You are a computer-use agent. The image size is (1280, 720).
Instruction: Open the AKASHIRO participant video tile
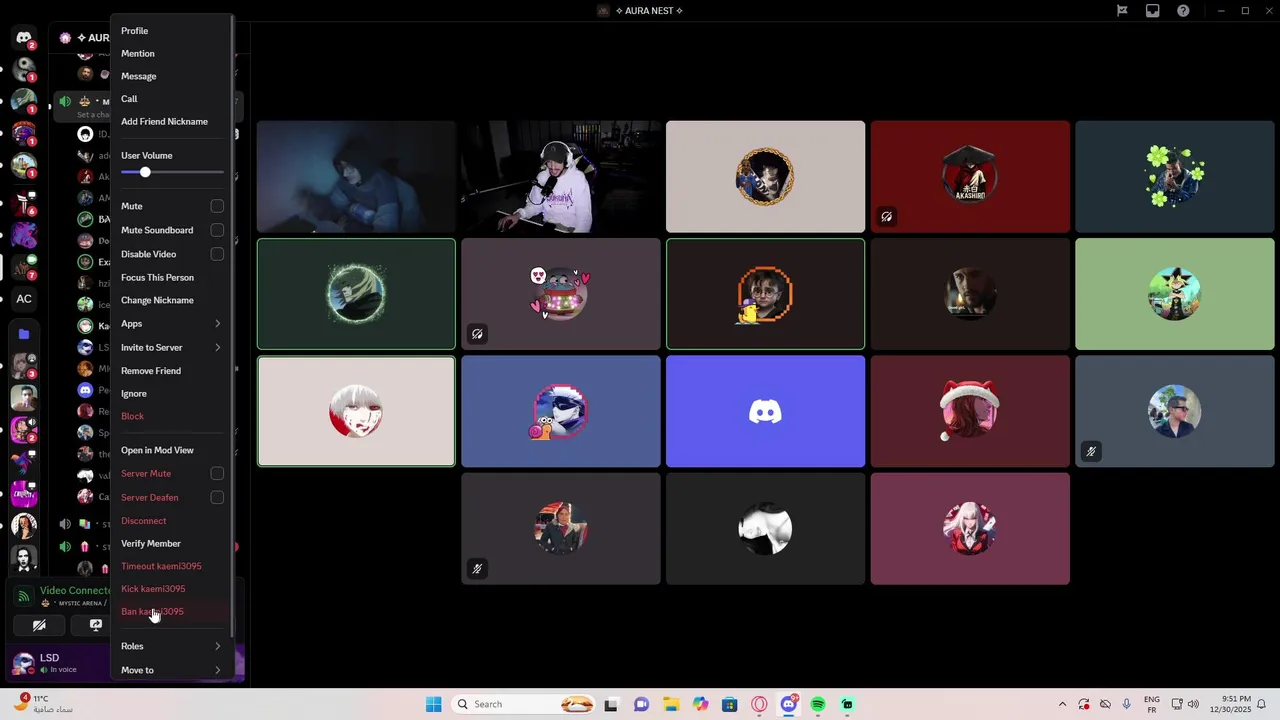(970, 177)
